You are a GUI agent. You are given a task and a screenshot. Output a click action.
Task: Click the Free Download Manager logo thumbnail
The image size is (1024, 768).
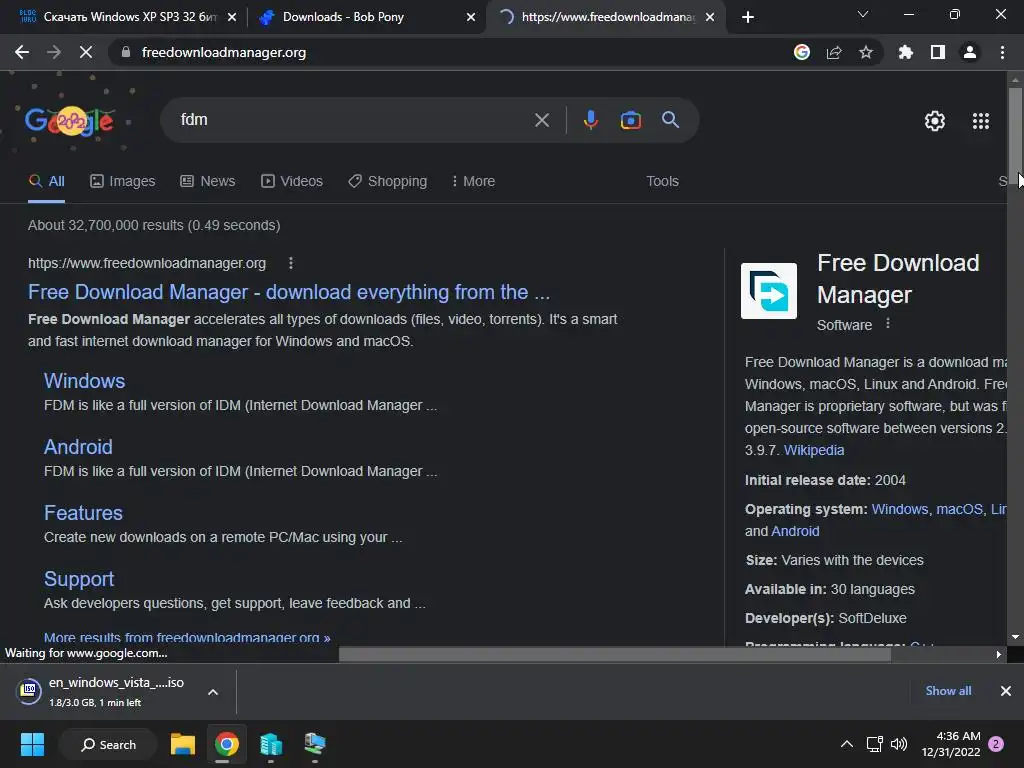[769, 291]
